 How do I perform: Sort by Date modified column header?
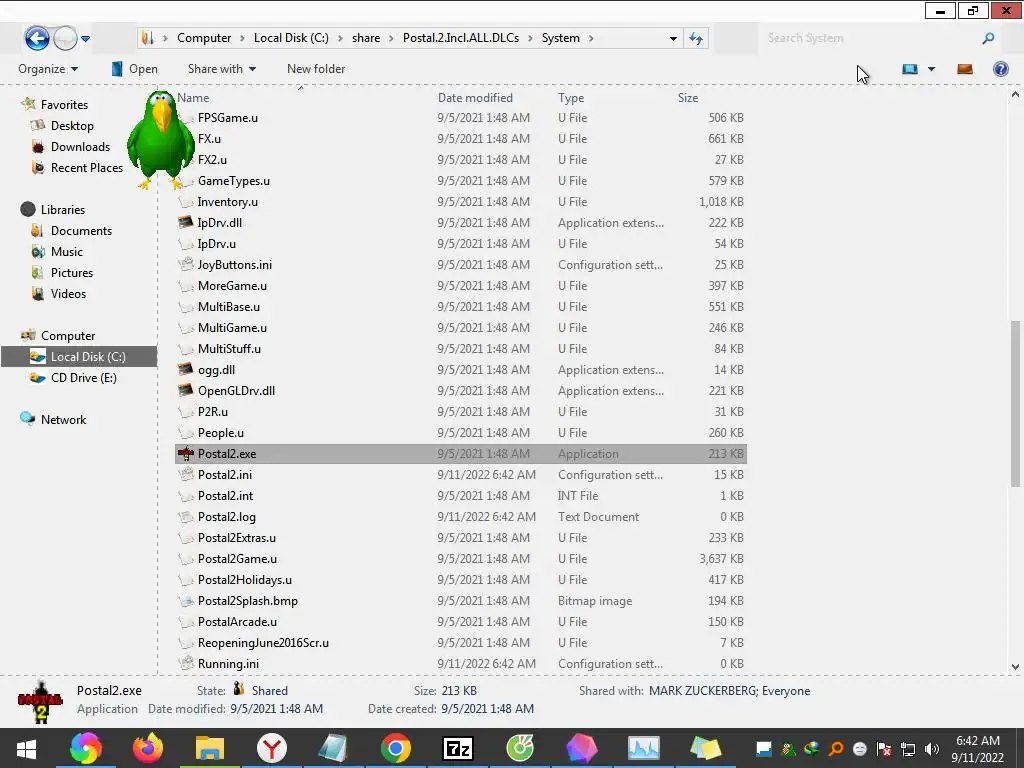coord(475,97)
